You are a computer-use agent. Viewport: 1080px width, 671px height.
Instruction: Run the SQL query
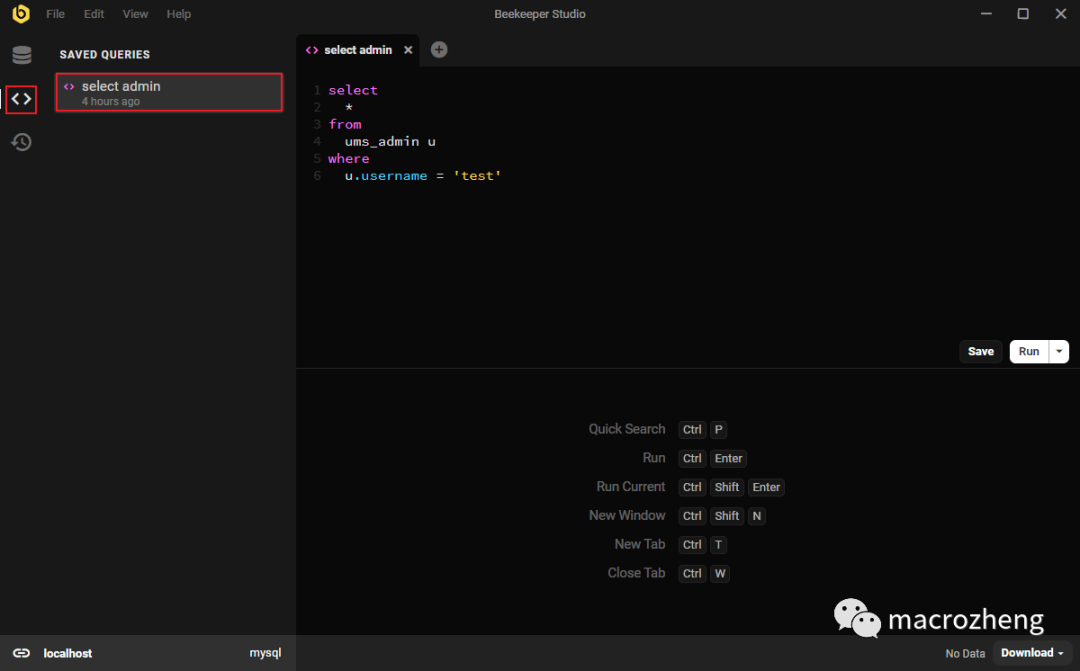click(1028, 351)
